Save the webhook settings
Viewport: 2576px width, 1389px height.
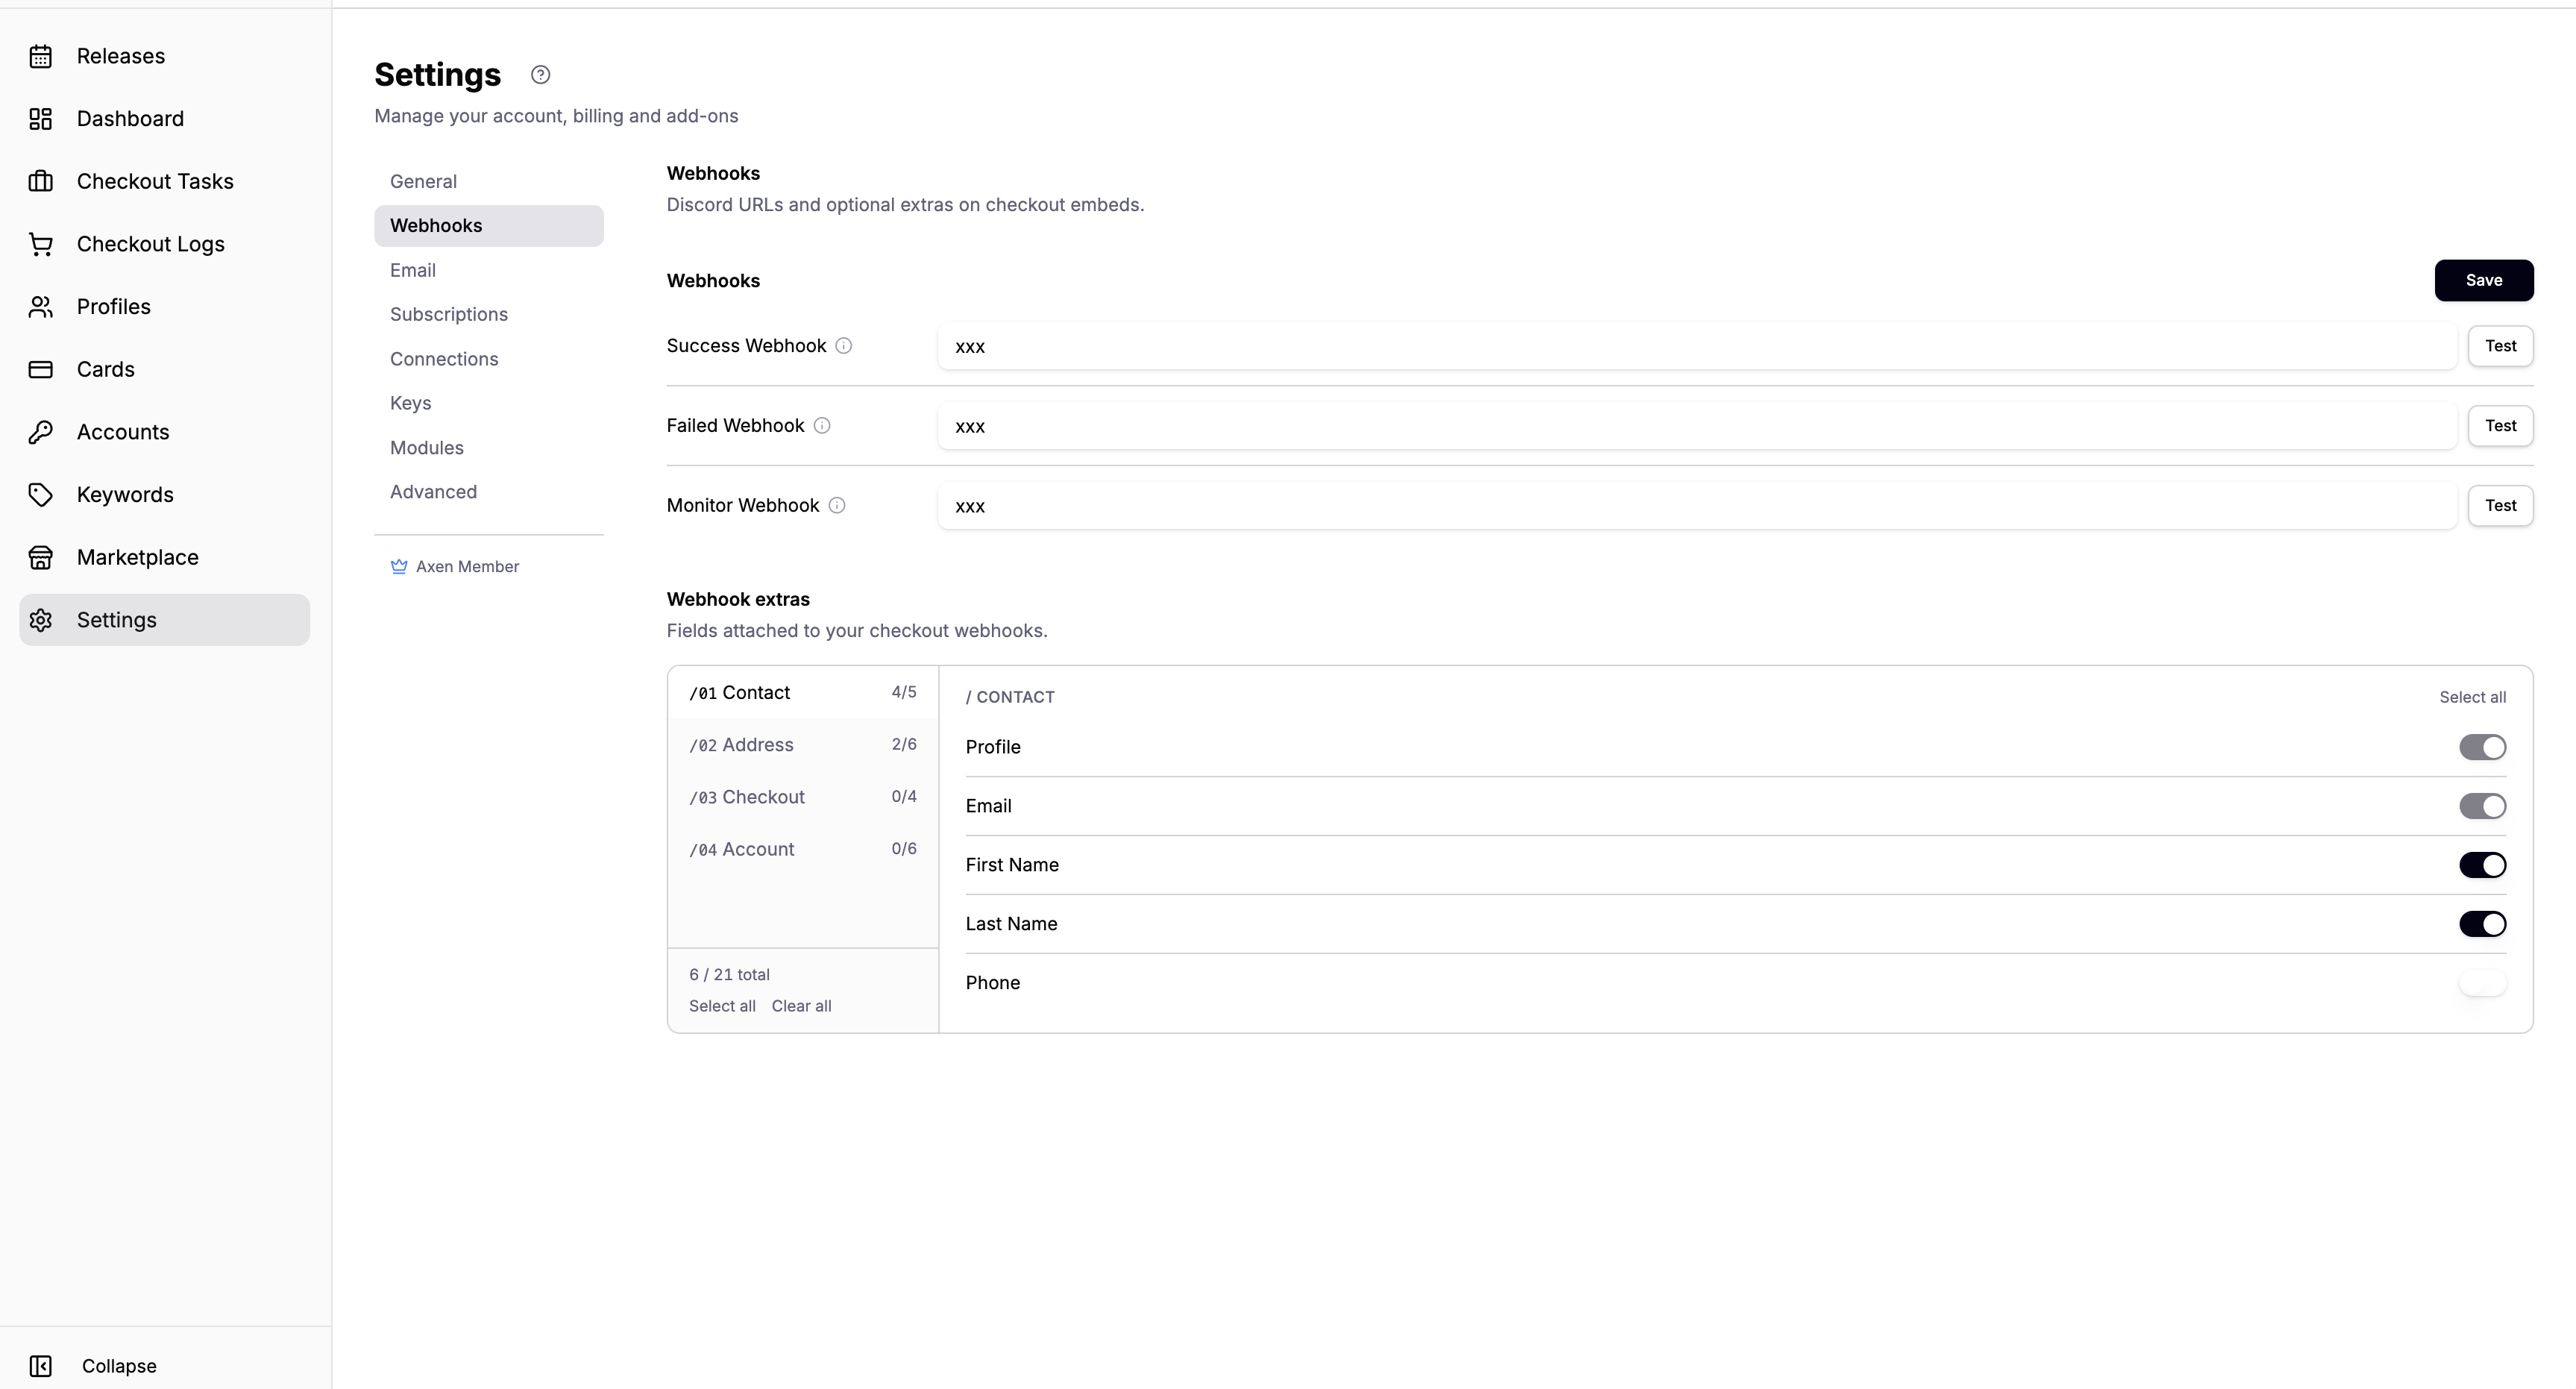pyautogui.click(x=2483, y=280)
